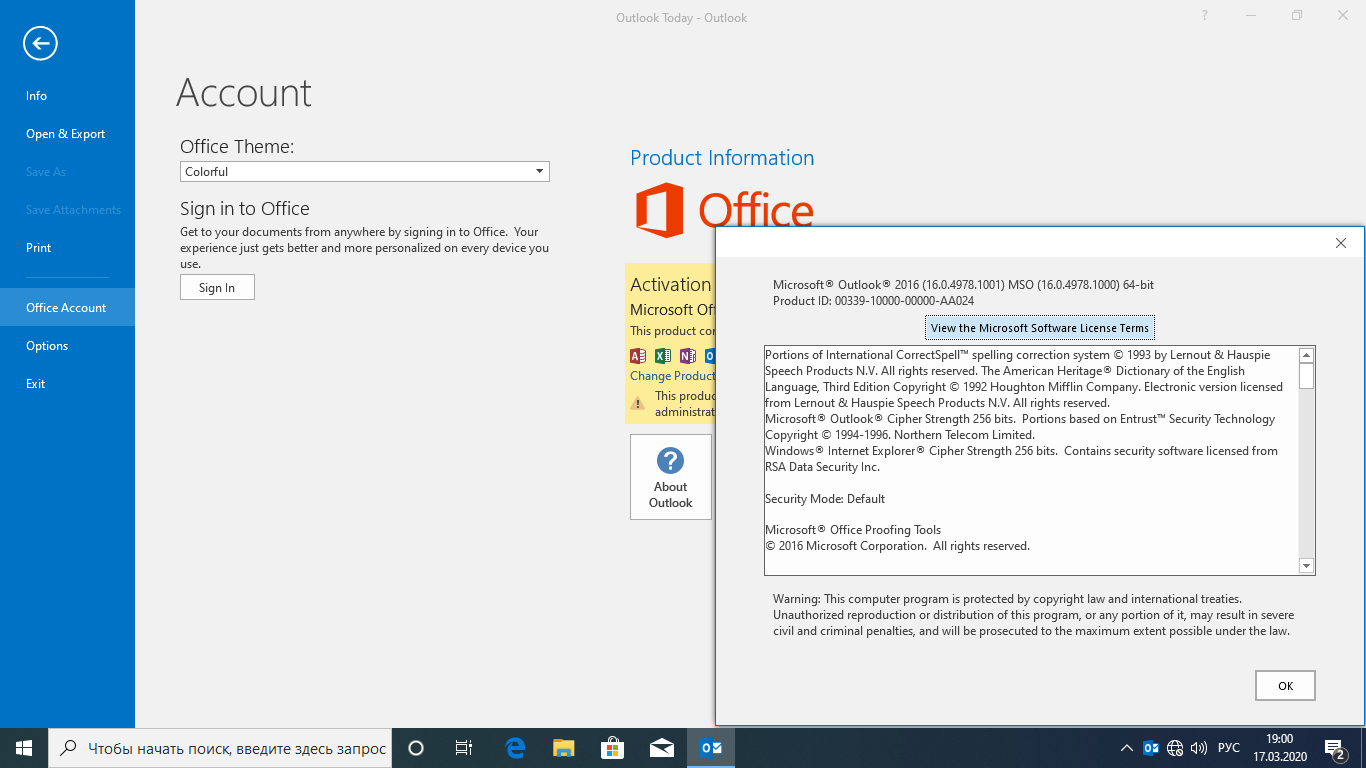Screen dimensions: 1366x768
Task: Click the Access icon under Activation
Action: pos(638,356)
